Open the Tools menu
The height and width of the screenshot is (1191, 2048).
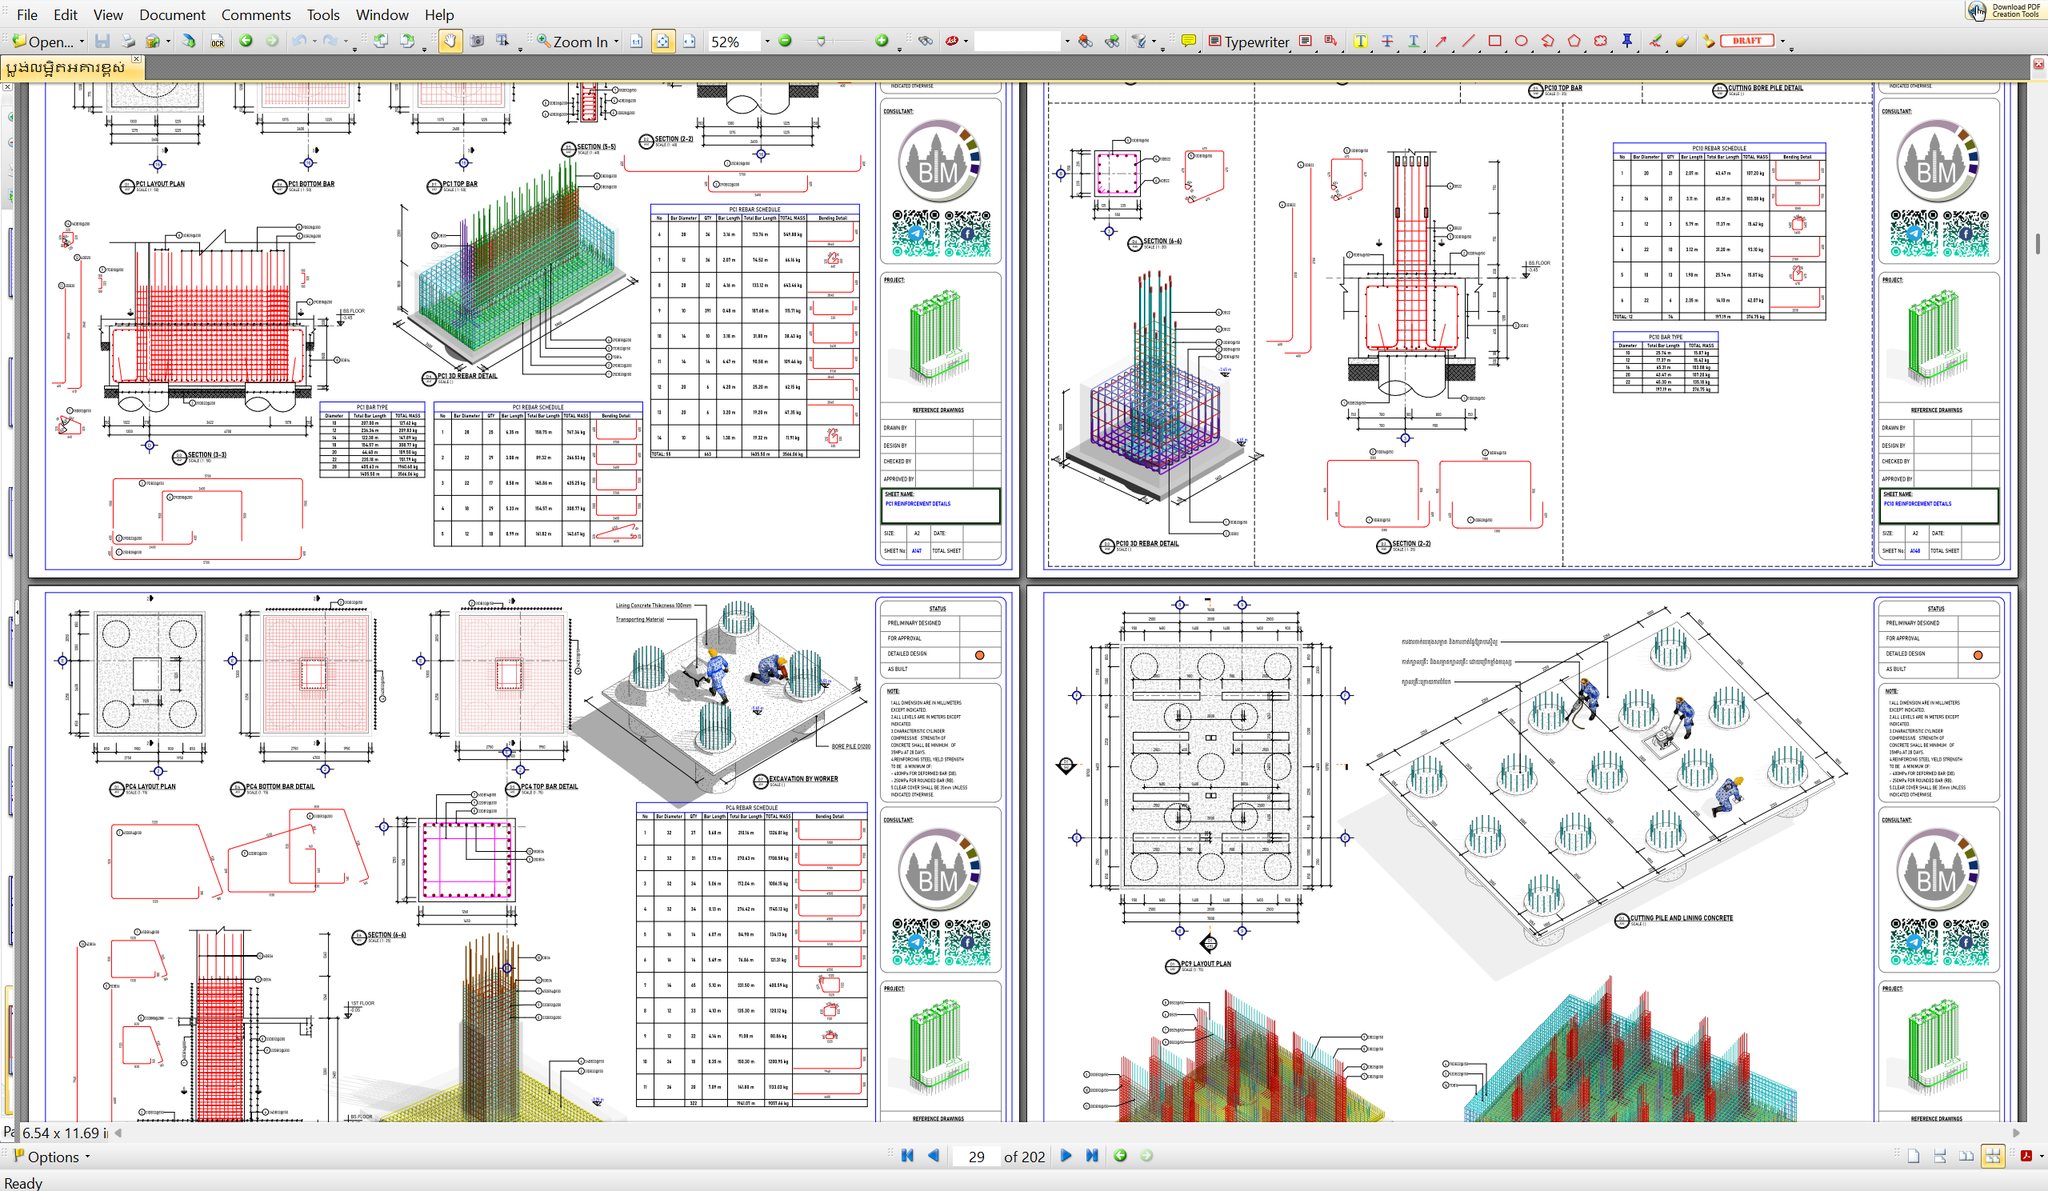(x=323, y=14)
